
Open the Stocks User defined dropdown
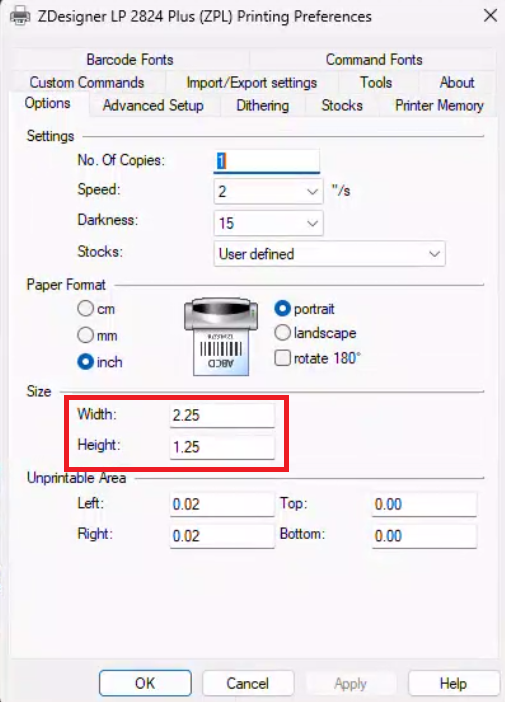coord(330,254)
